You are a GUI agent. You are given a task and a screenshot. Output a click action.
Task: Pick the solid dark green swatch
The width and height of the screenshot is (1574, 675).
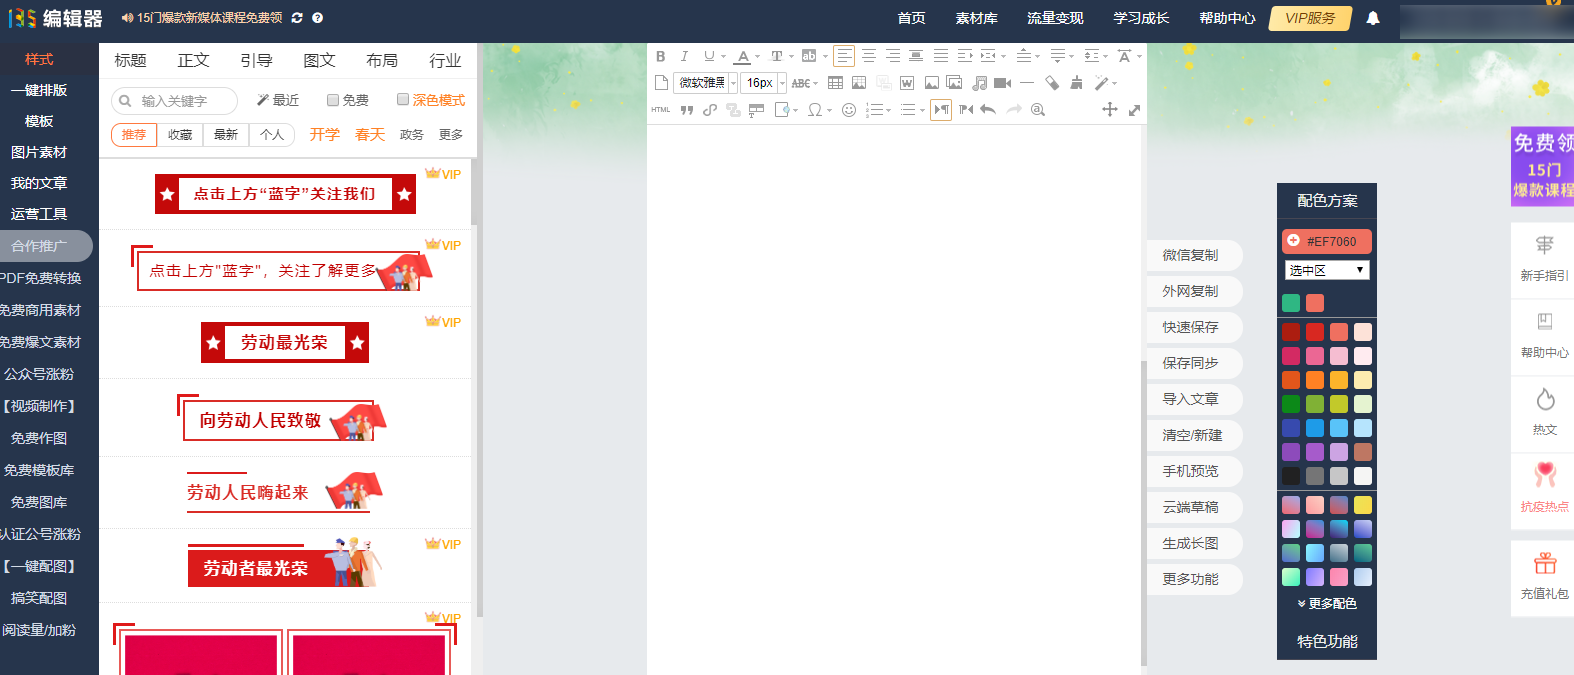(x=1291, y=404)
